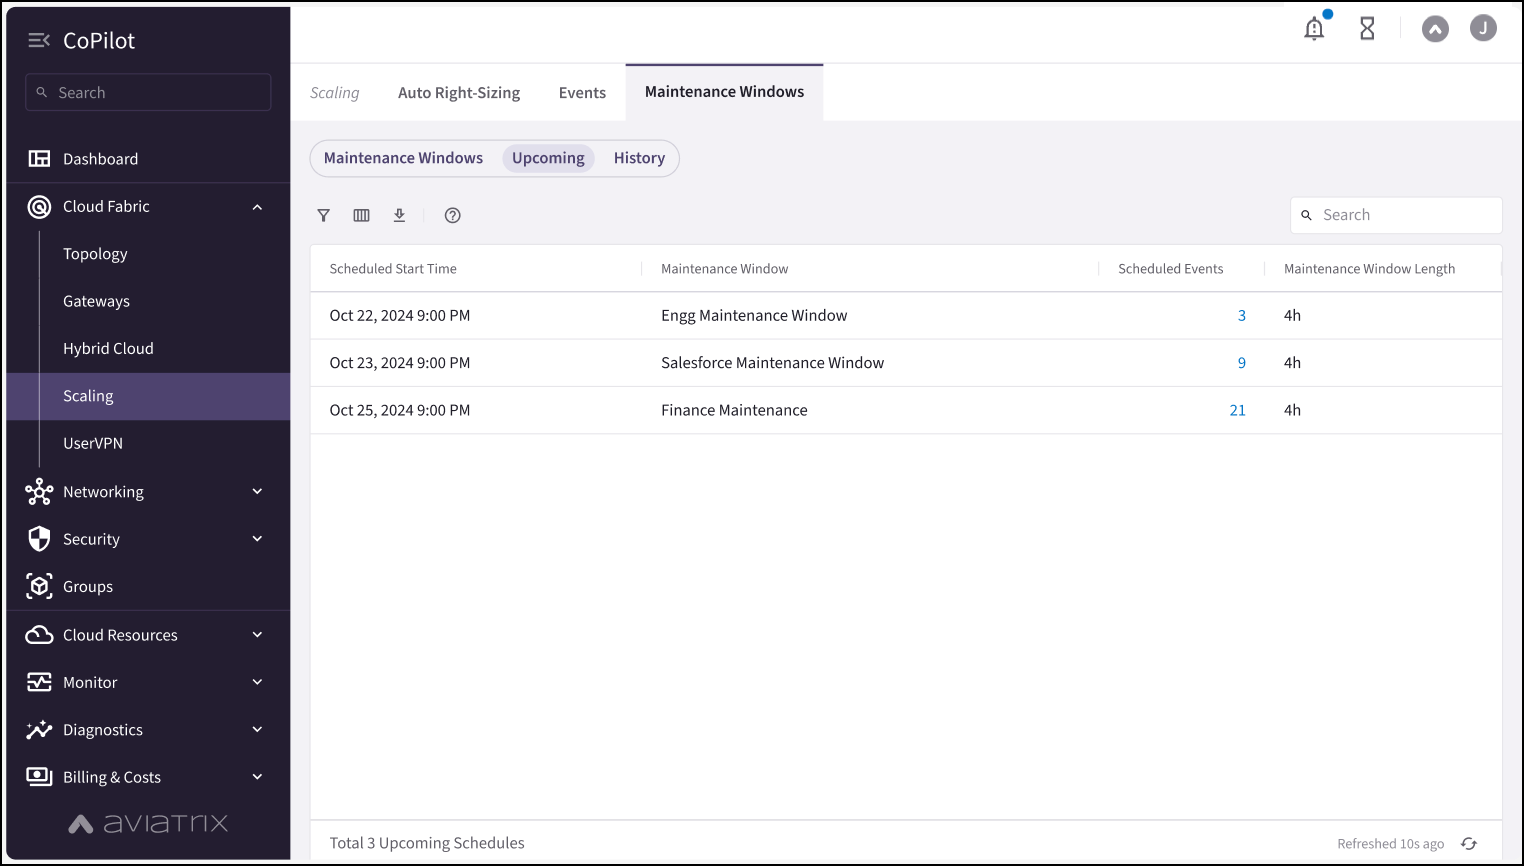The width and height of the screenshot is (1524, 866).
Task: Switch to the Auto Right-Sizing tab
Action: pyautogui.click(x=459, y=93)
